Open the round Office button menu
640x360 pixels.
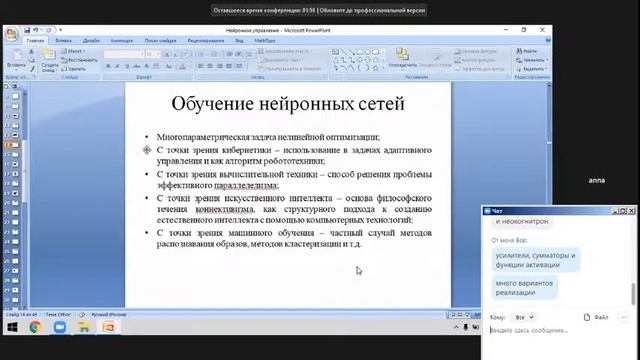(12, 34)
